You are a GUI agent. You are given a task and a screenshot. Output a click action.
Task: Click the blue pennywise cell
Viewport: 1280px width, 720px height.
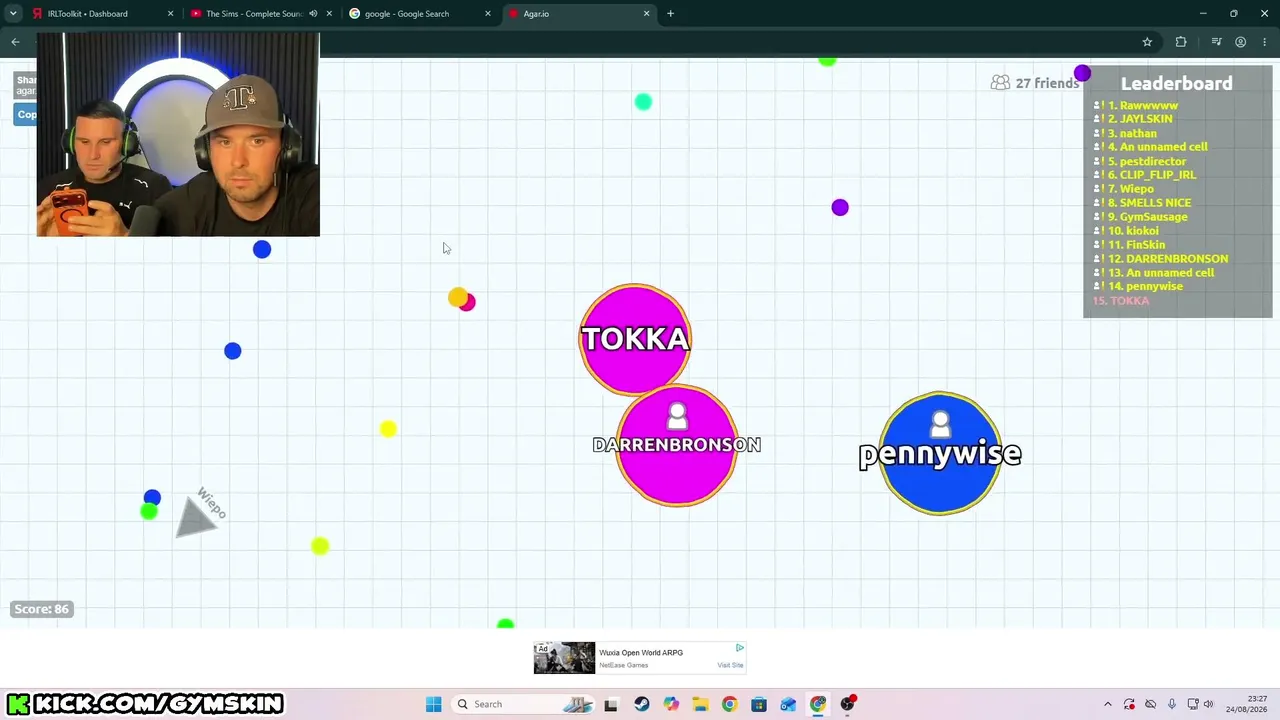(x=940, y=453)
